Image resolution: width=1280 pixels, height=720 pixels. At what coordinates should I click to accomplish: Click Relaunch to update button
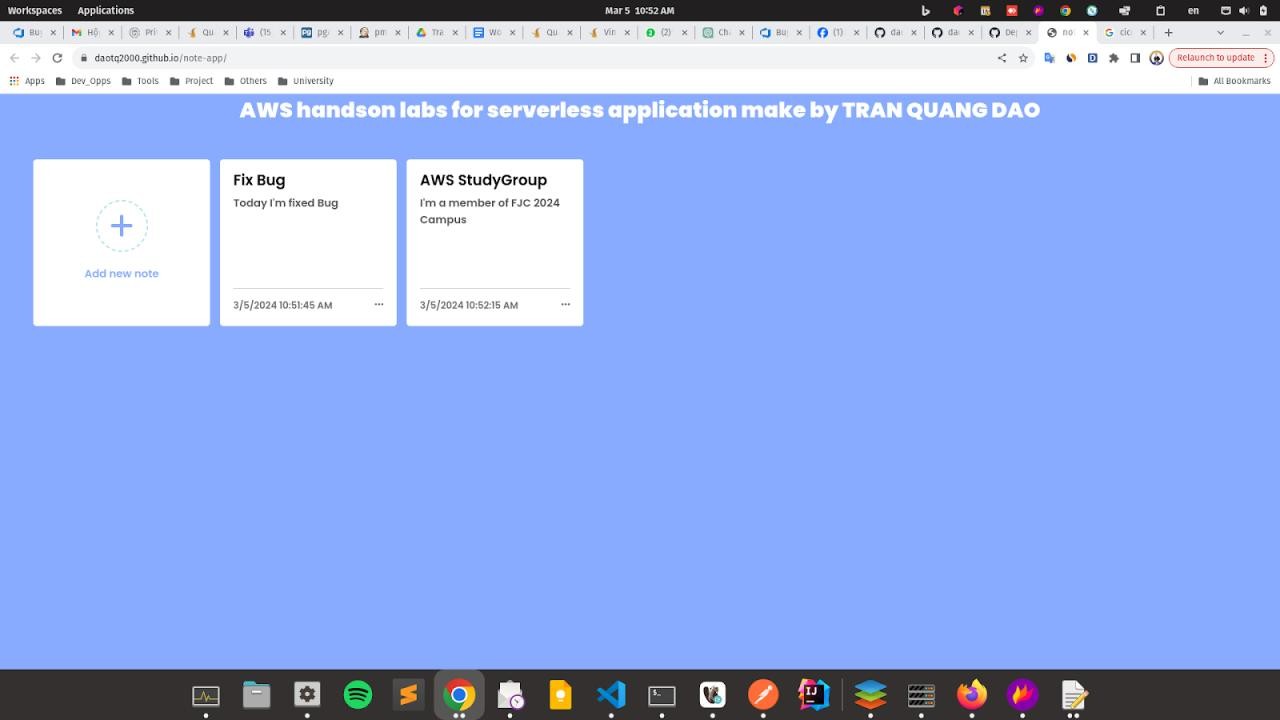[x=1215, y=58]
